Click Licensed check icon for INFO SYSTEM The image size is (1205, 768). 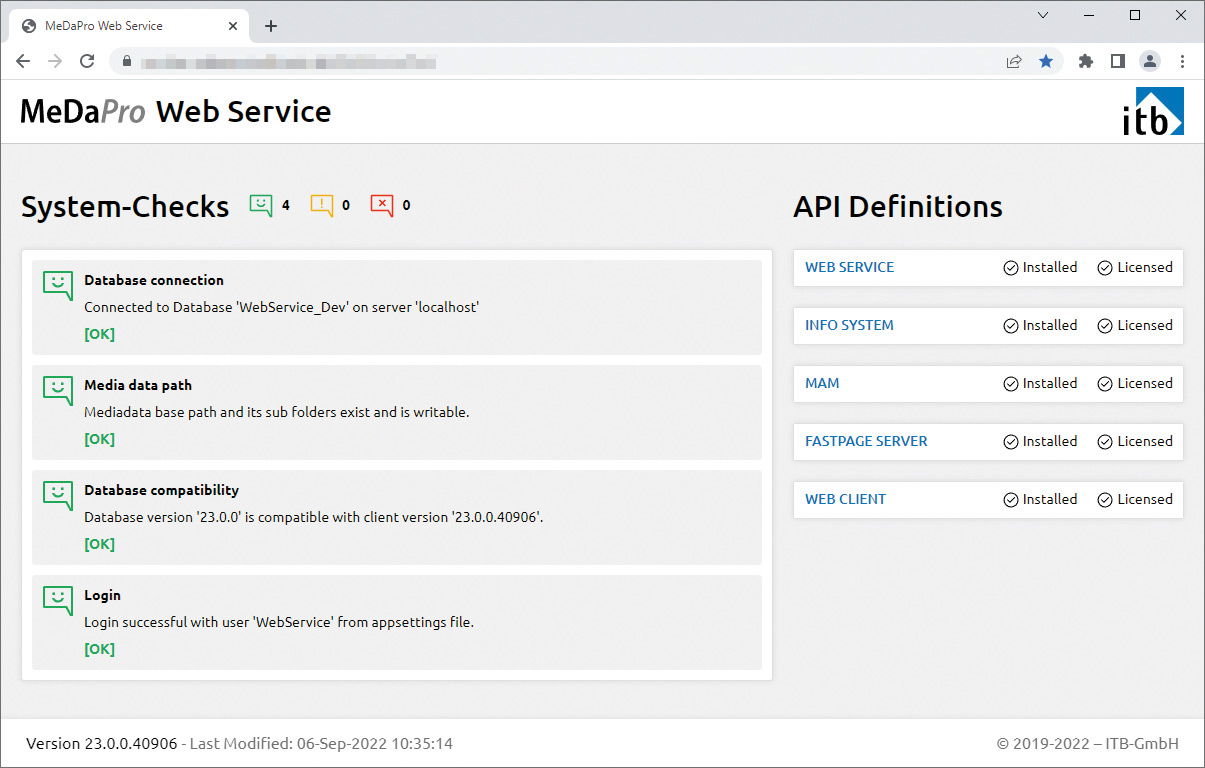pos(1105,326)
